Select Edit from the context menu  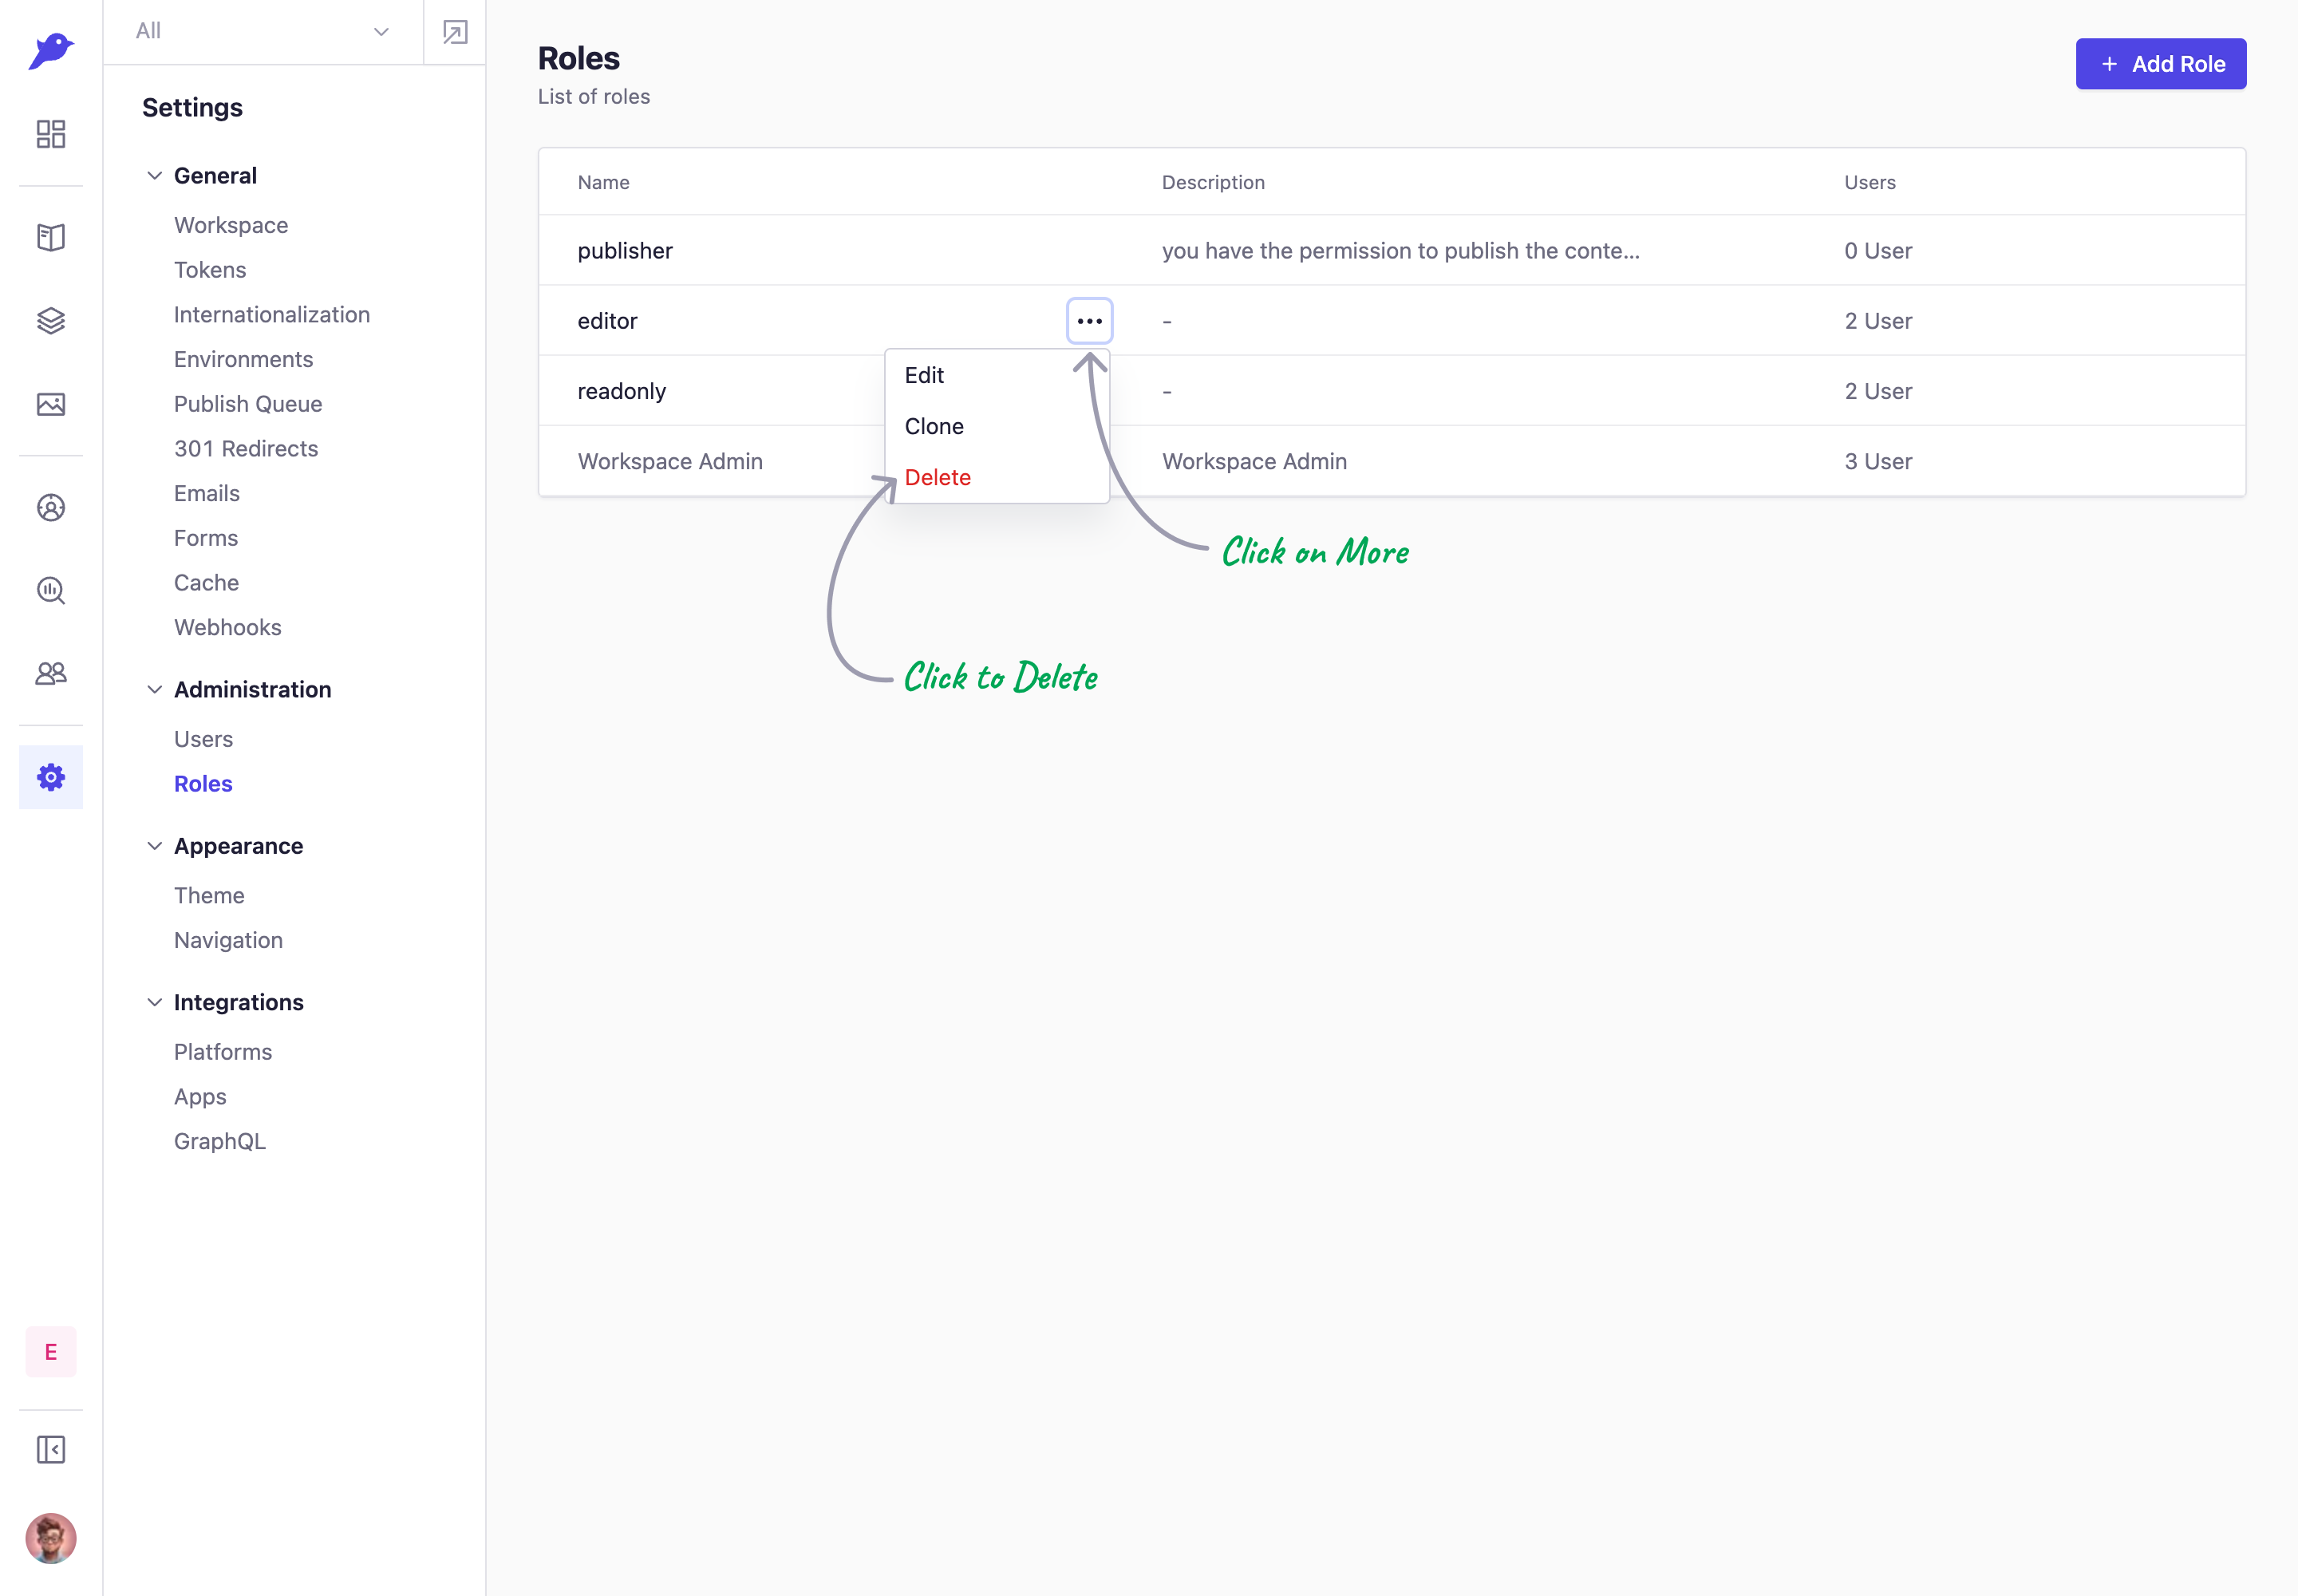click(997, 376)
